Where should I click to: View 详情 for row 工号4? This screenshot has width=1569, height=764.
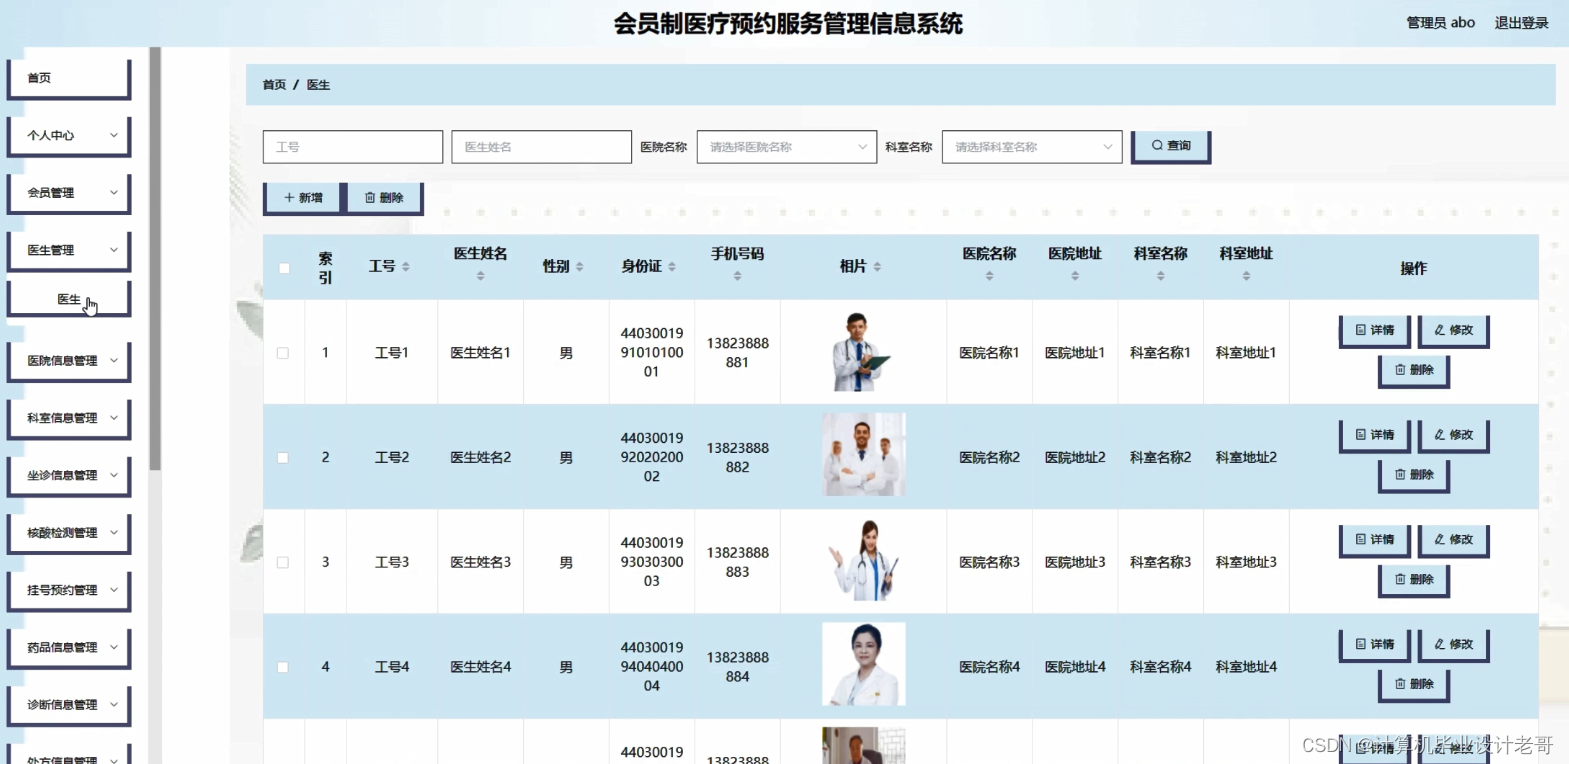tap(1375, 644)
